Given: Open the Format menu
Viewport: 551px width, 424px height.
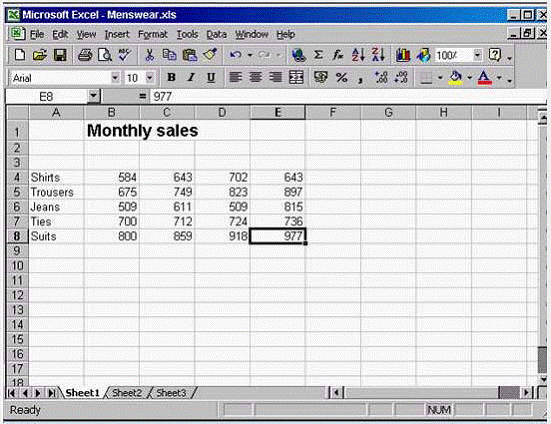Looking at the screenshot, I should click(x=153, y=34).
